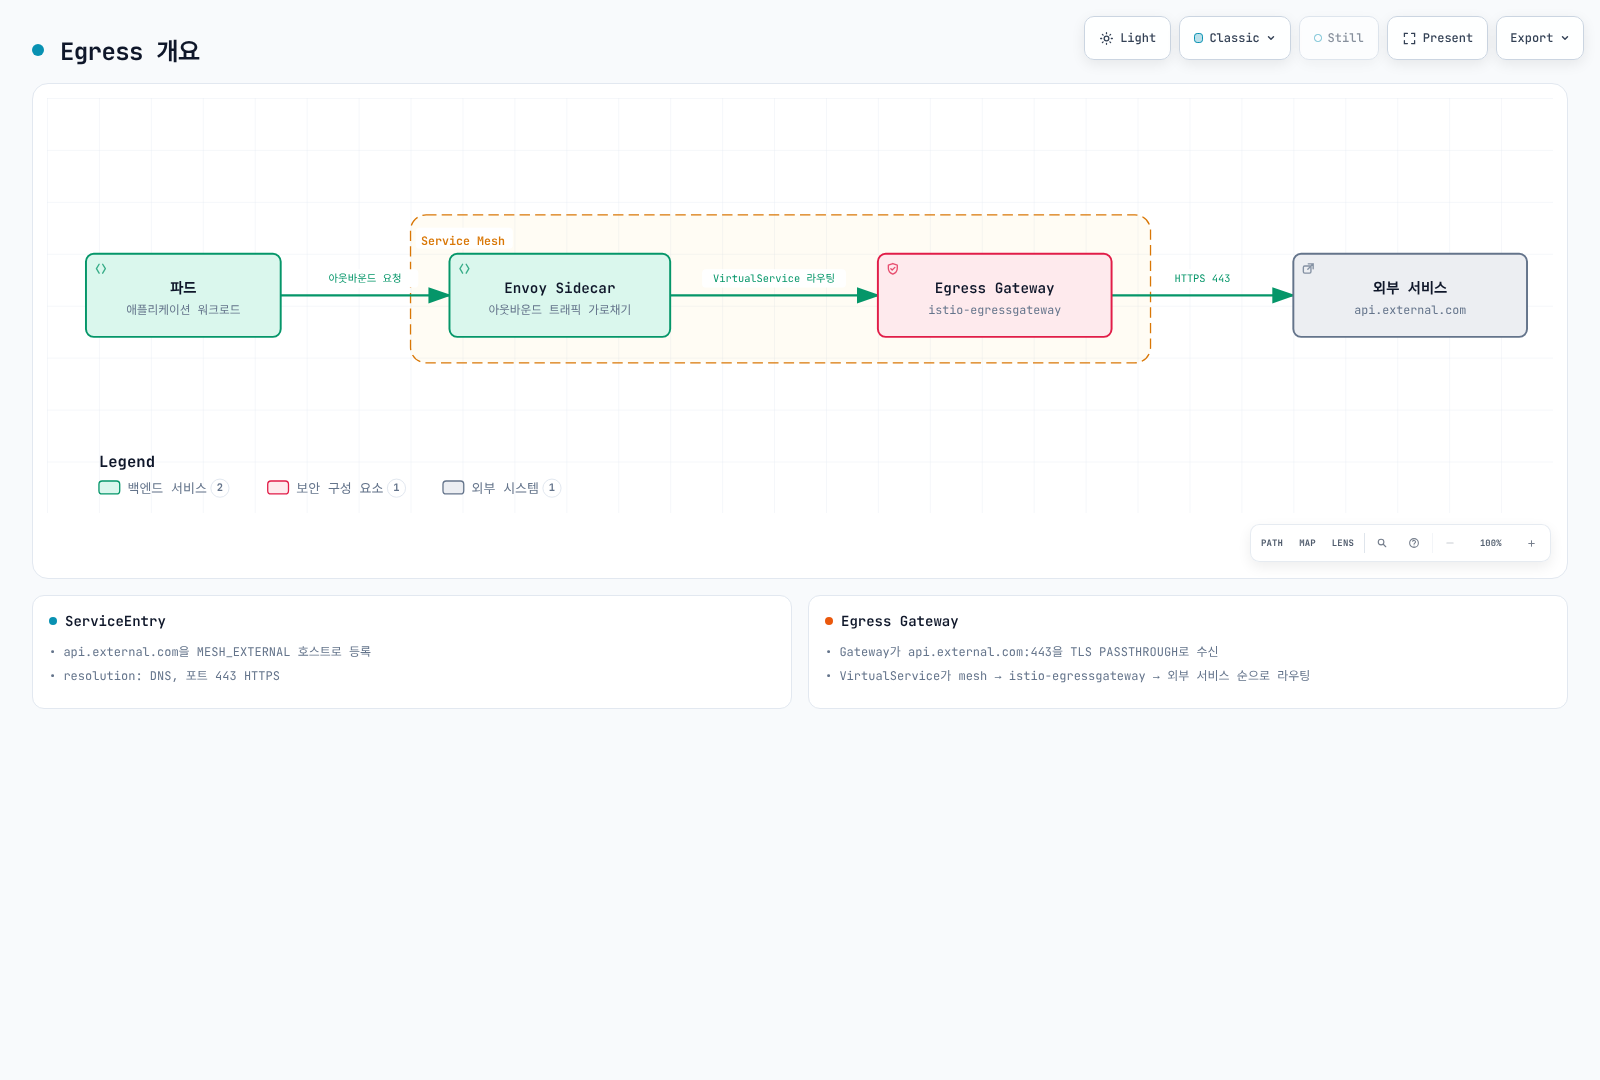Viewport: 1600px width, 1080px height.
Task: Open the Classic style dropdown
Action: 1234,38
